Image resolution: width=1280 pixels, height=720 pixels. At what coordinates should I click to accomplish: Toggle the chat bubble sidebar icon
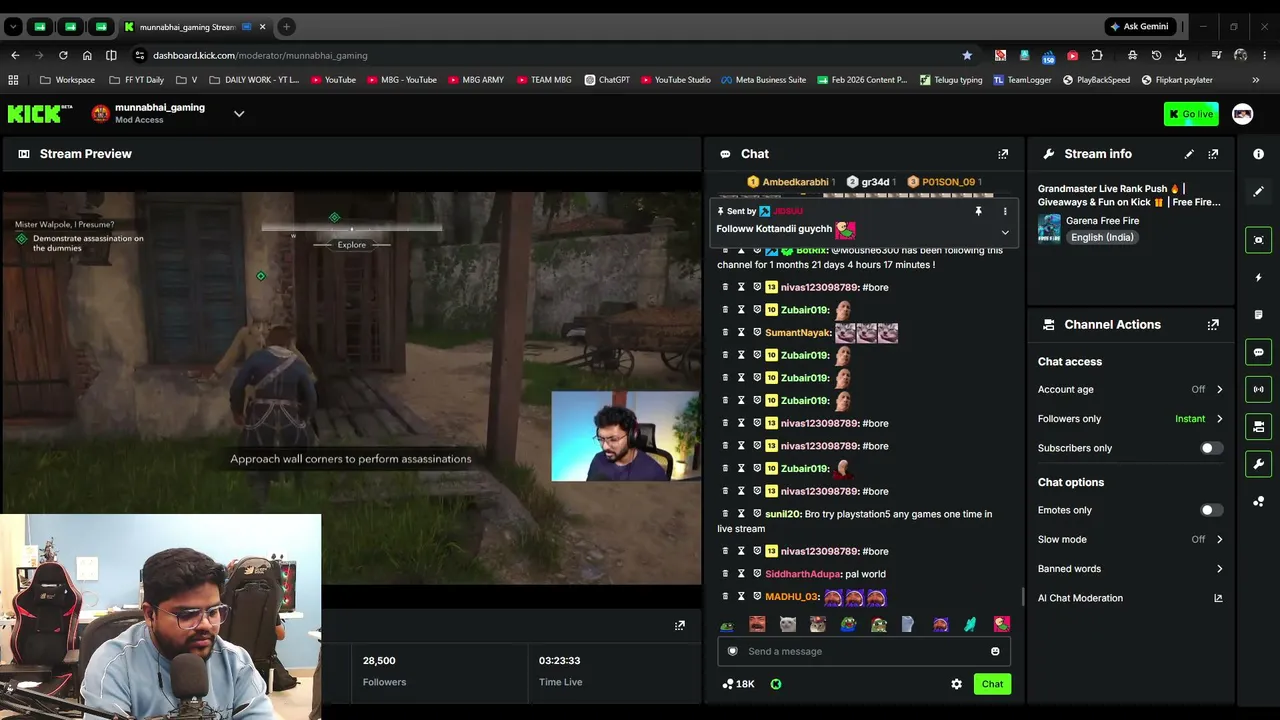[1258, 352]
